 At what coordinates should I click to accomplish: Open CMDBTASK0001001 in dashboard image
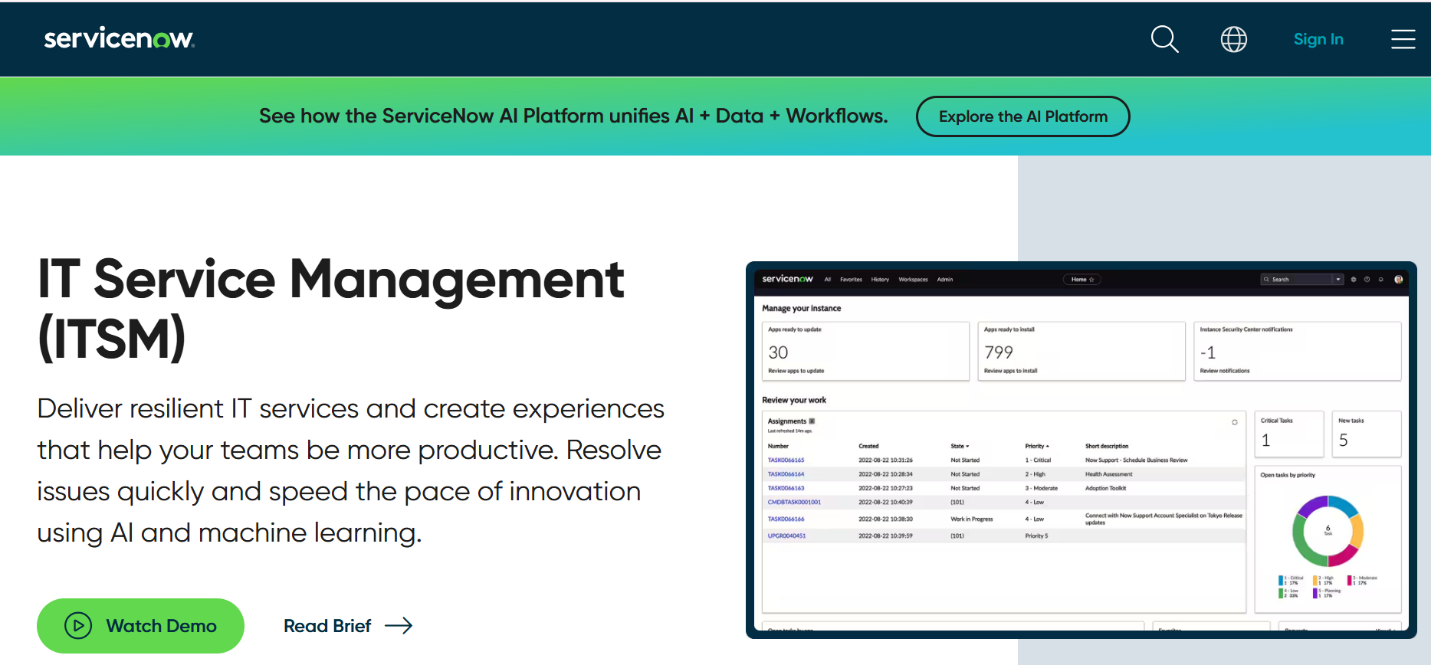coord(794,502)
